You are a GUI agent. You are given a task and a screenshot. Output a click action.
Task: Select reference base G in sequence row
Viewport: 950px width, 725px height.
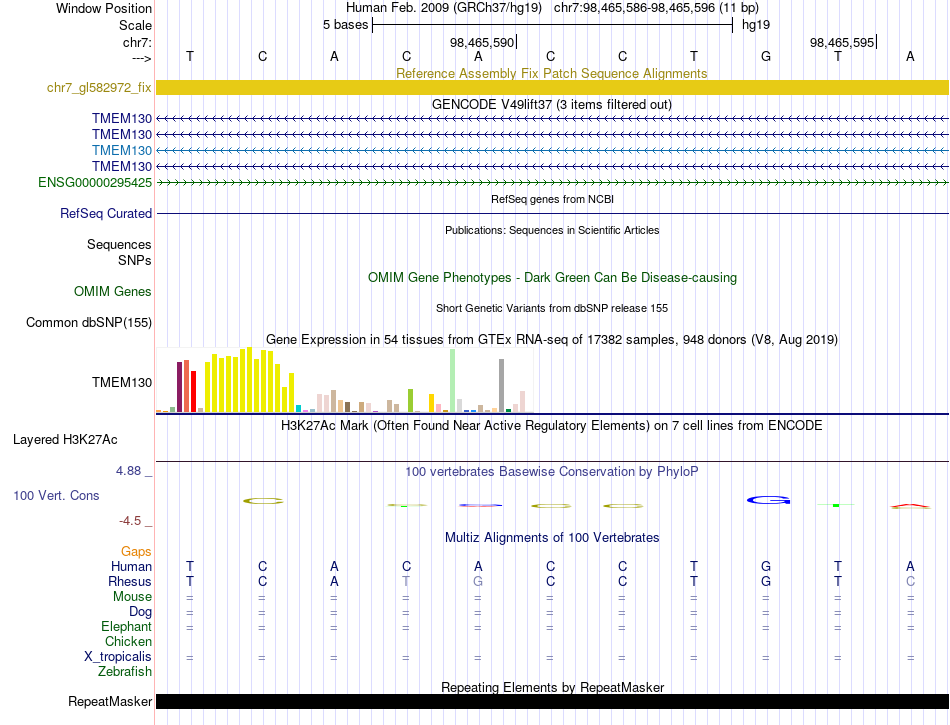pyautogui.click(x=766, y=56)
